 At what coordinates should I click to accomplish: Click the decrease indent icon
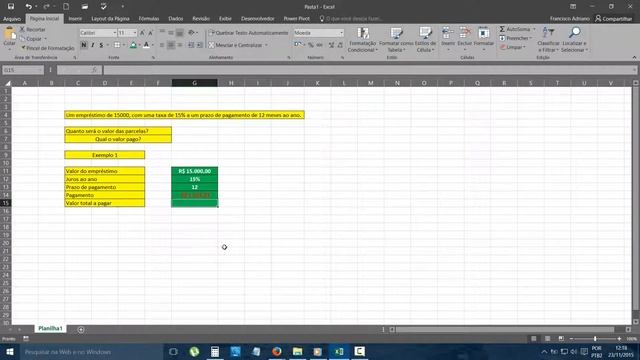191,45
